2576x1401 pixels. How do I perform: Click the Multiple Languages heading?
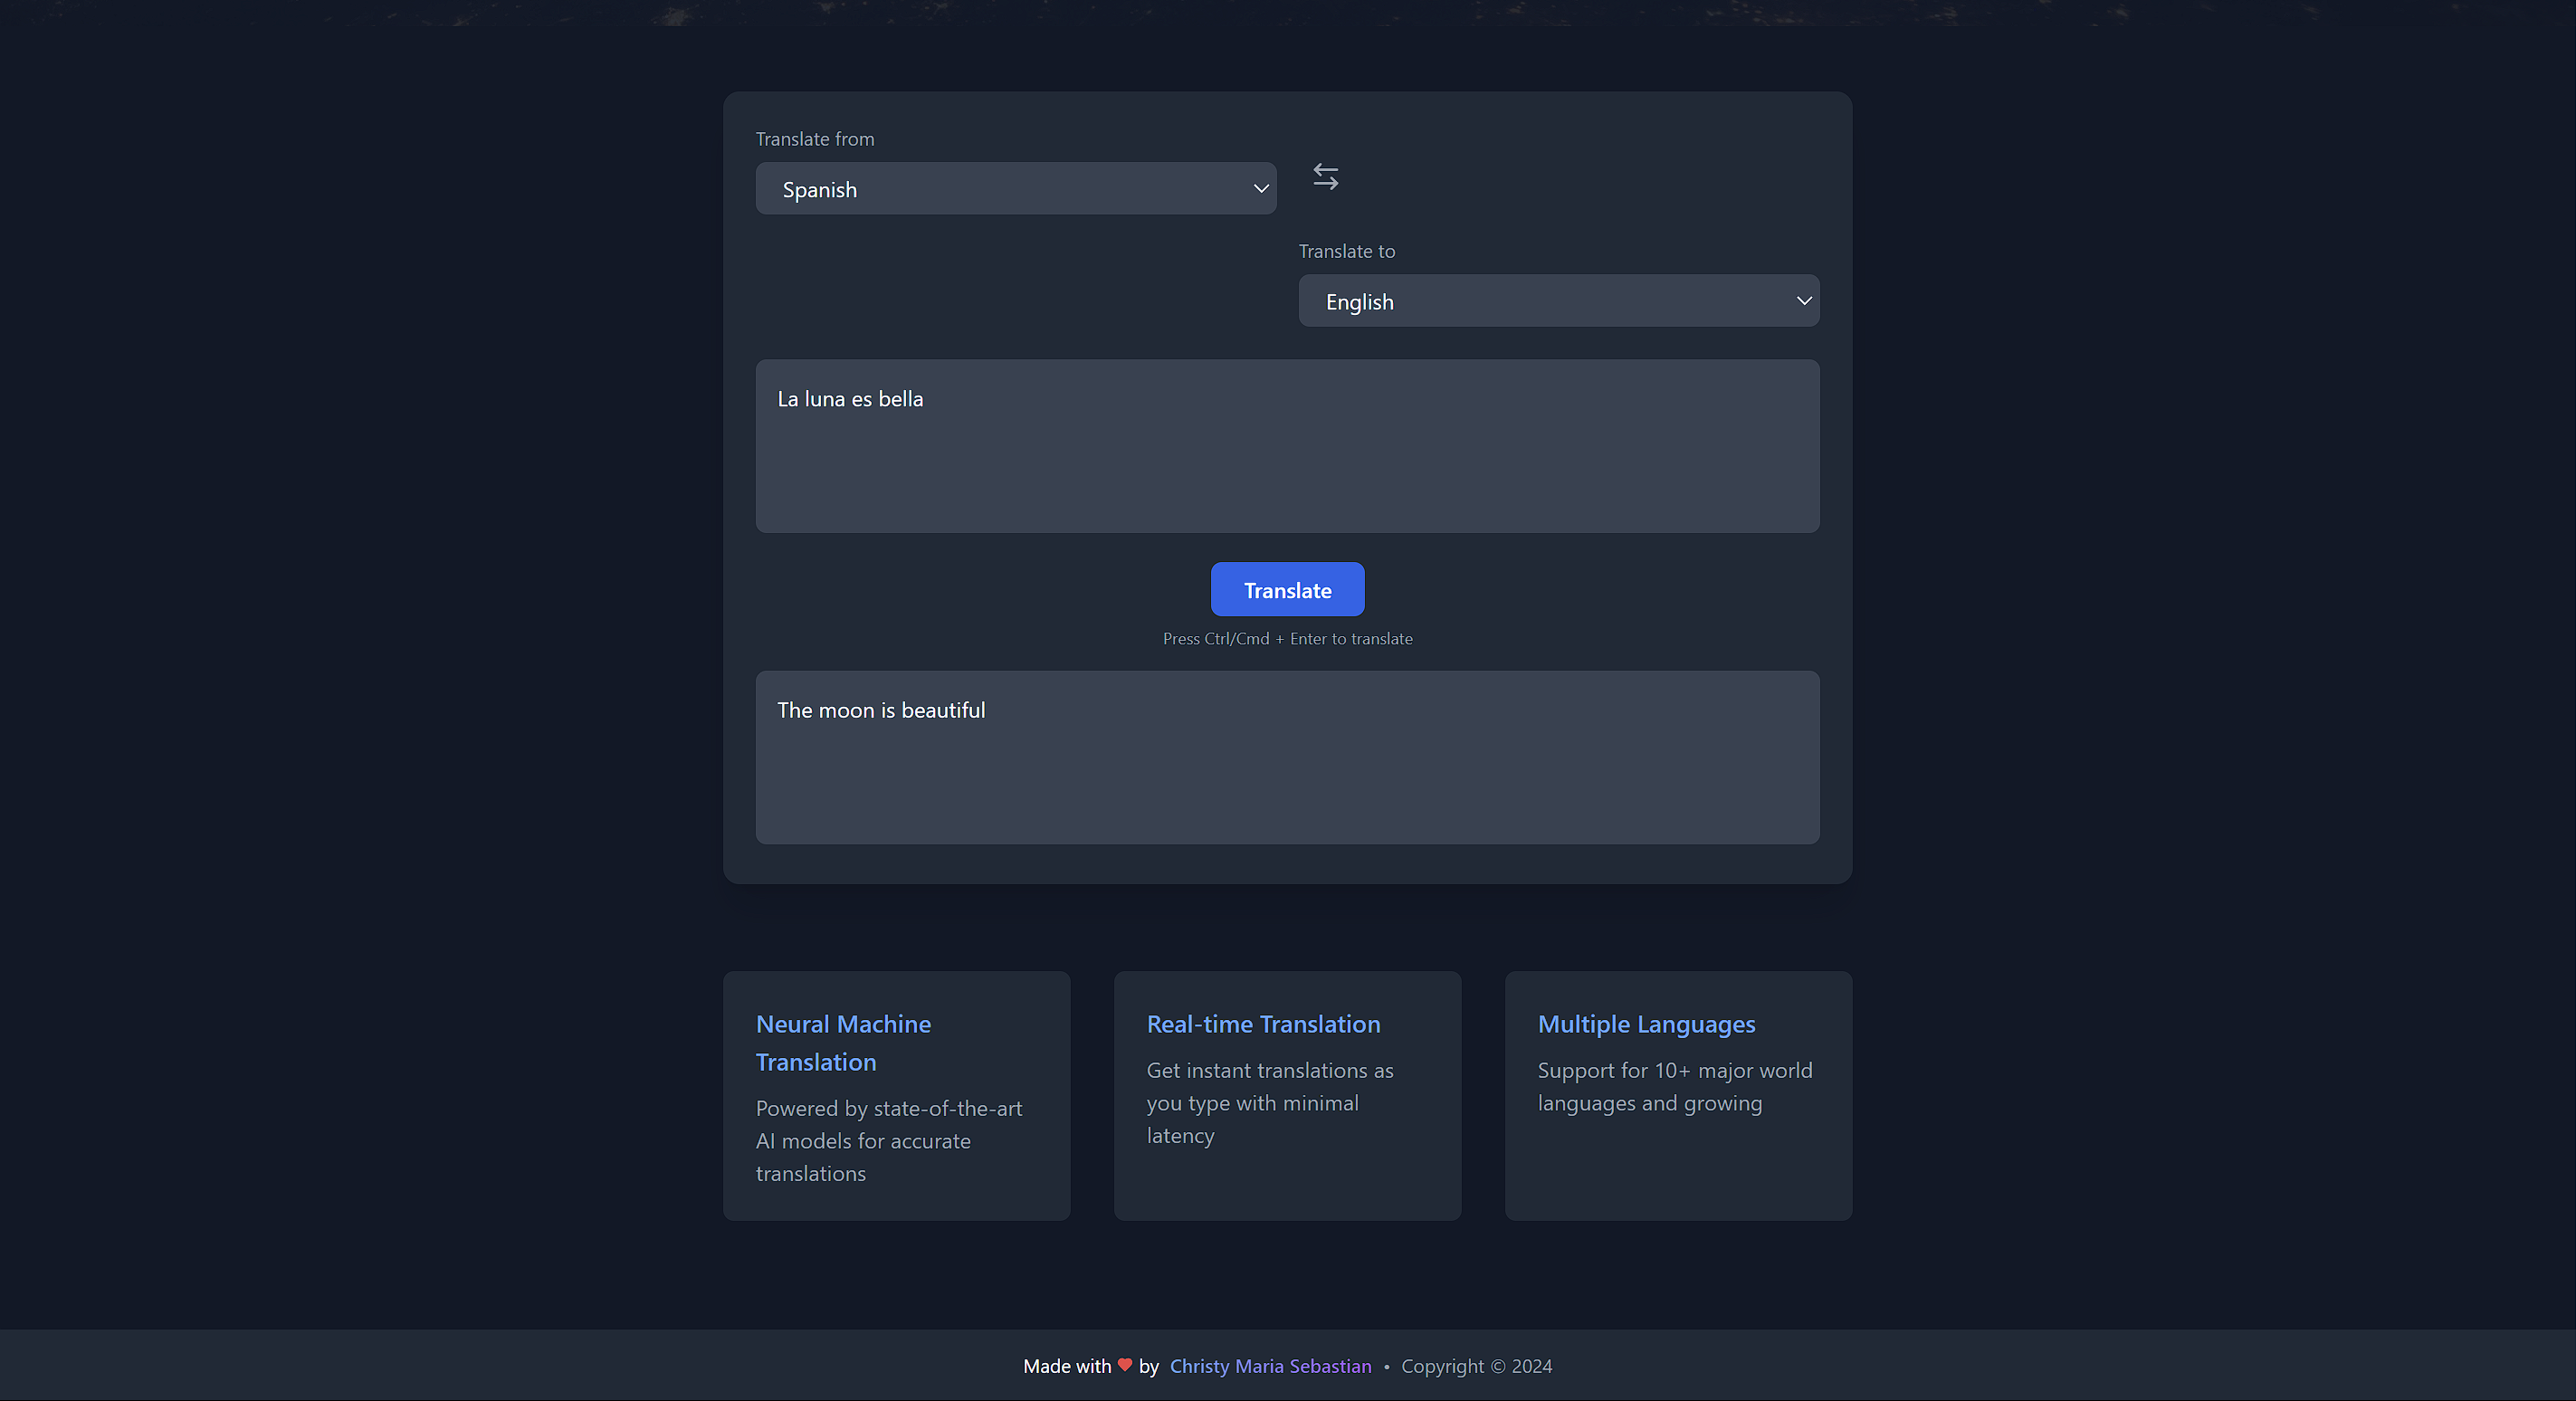[x=1645, y=1024]
